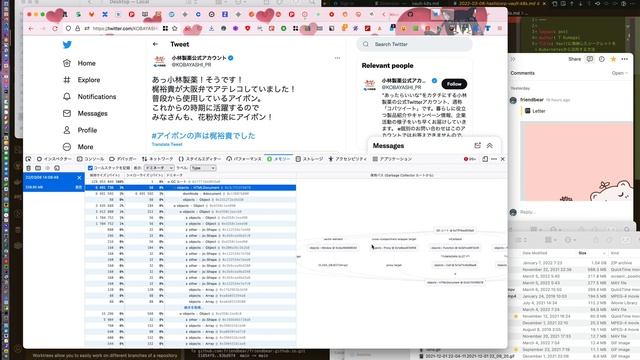Click the tweet author's avatar
This screenshot has height=360, width=640.
(160, 61)
